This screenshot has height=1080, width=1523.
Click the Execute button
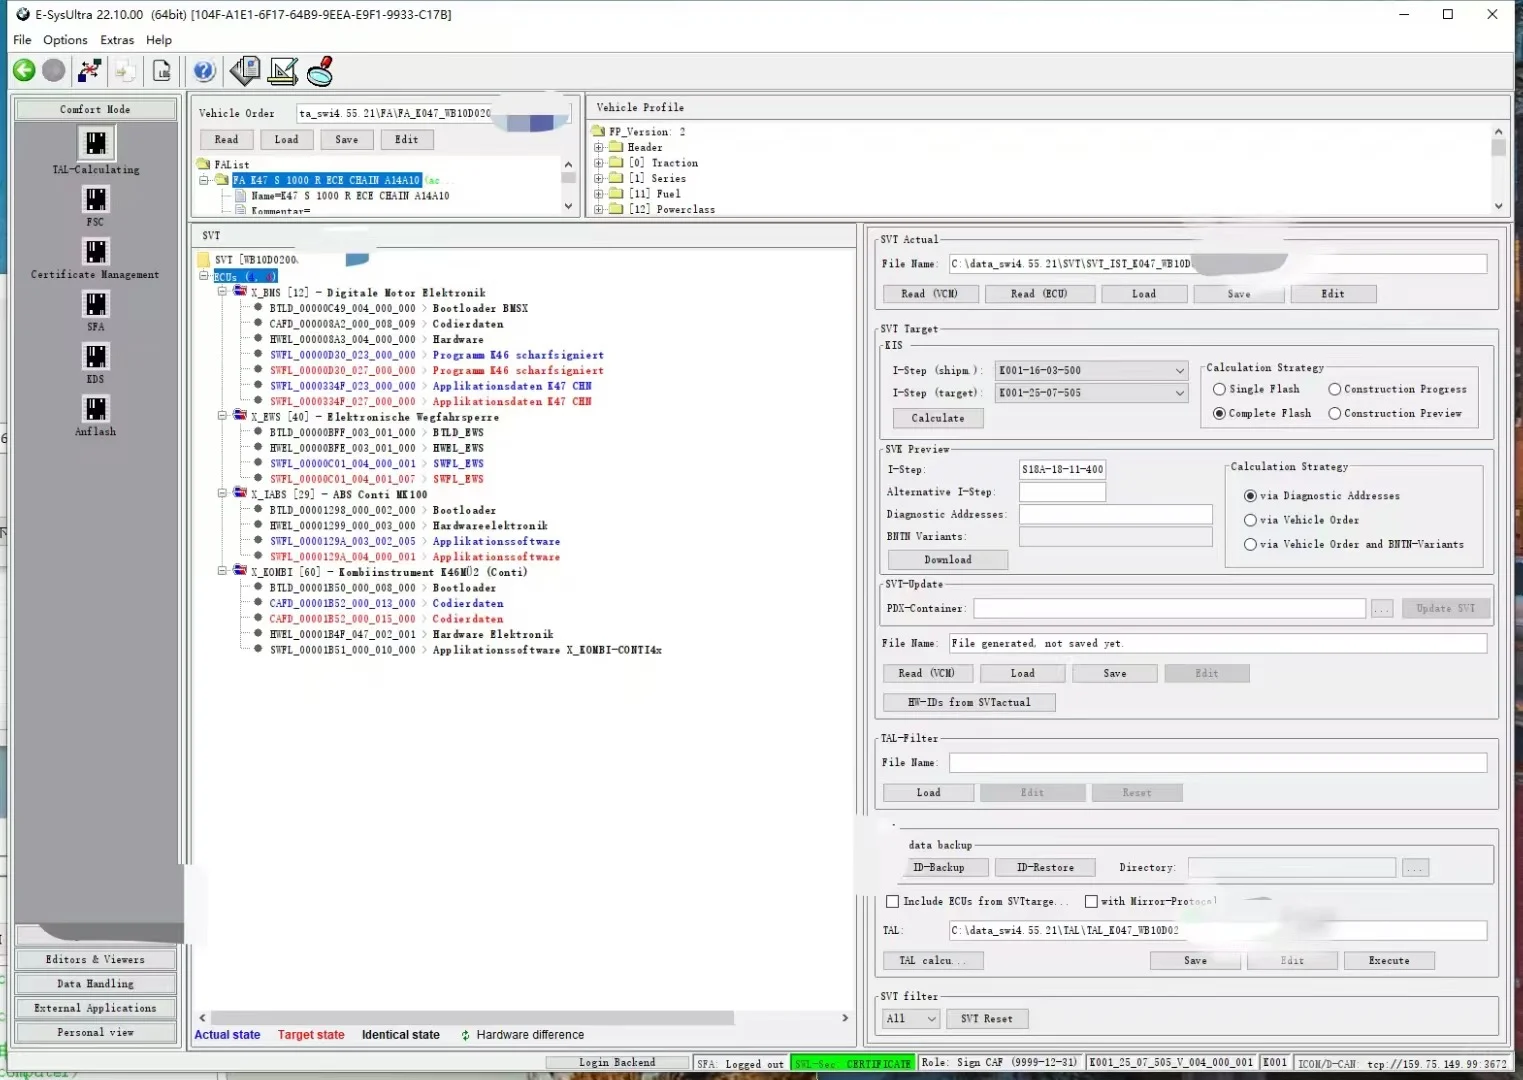click(x=1389, y=961)
